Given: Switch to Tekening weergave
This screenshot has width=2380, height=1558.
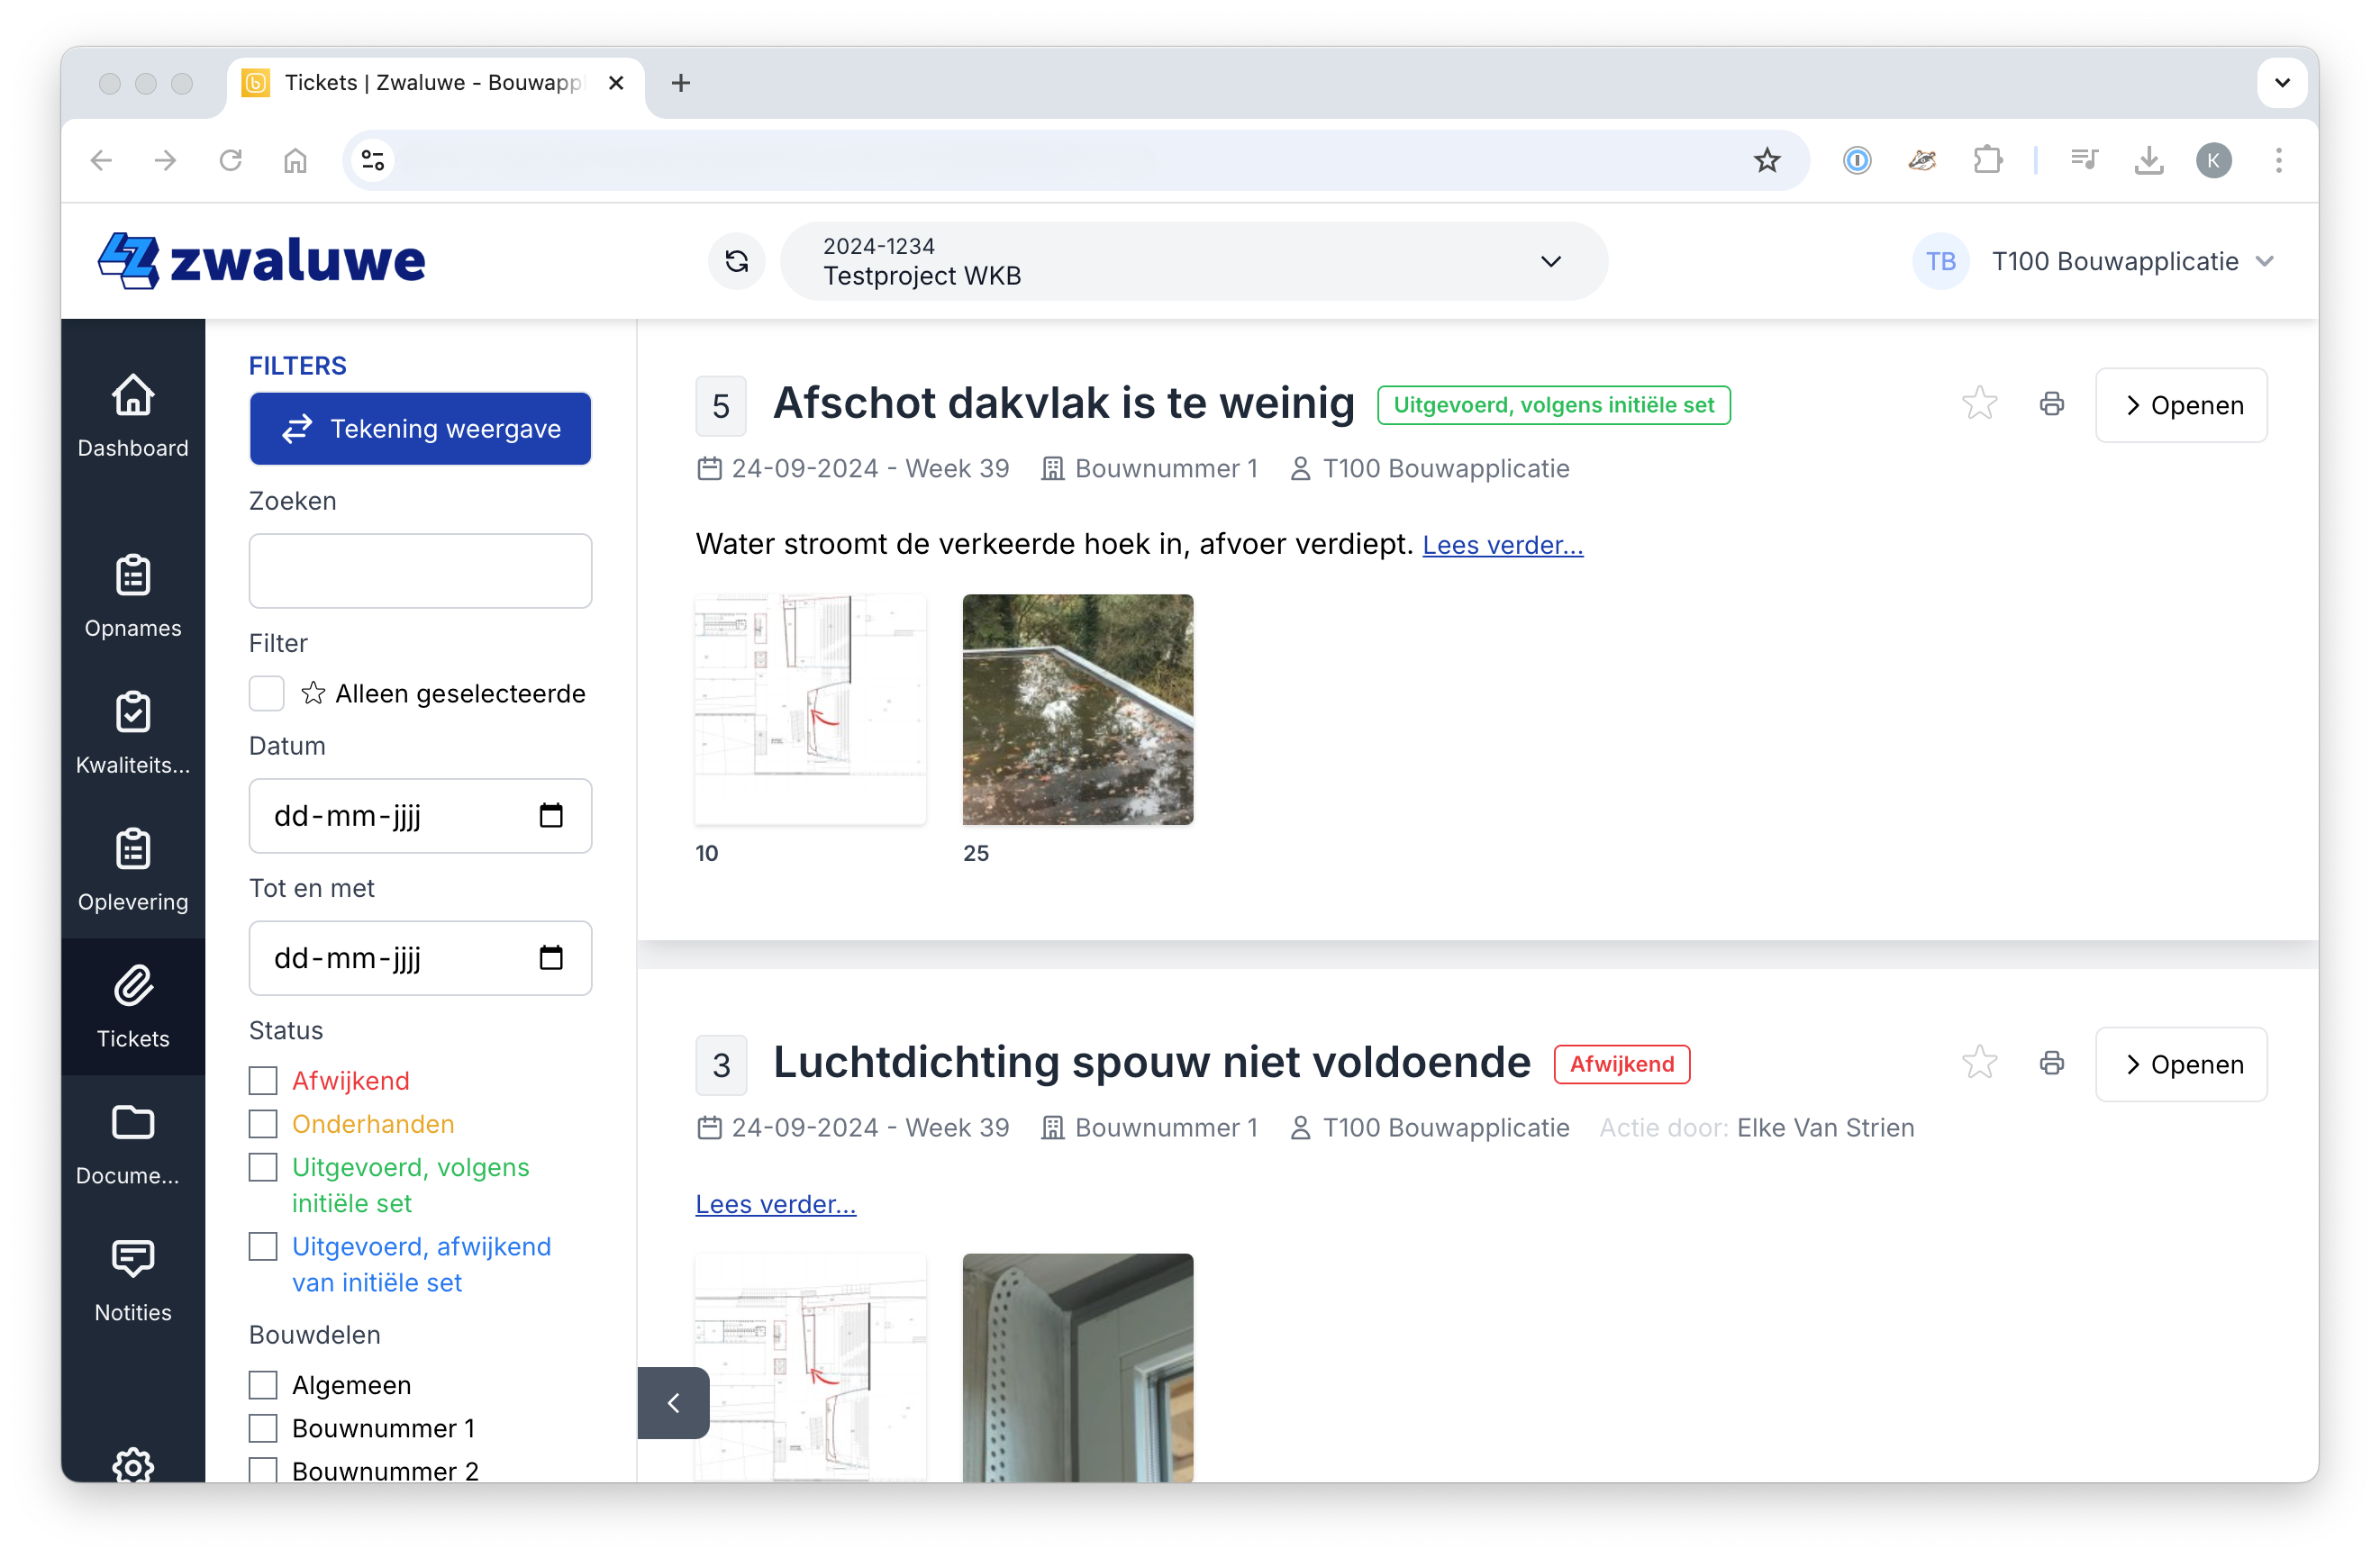Looking at the screenshot, I should 420,428.
